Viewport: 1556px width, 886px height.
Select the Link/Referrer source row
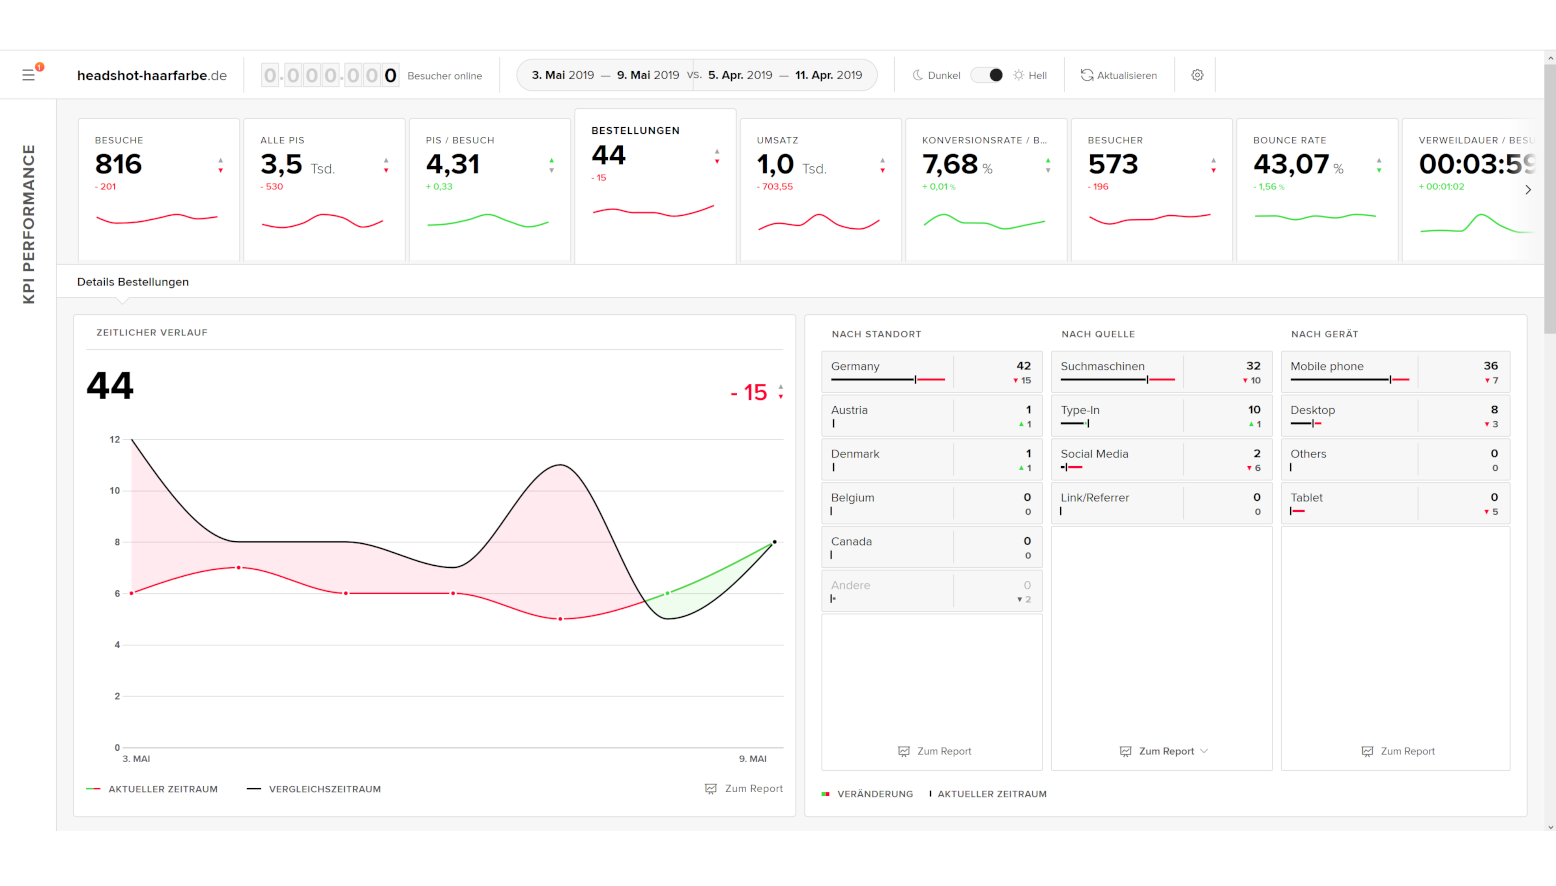coord(1162,503)
